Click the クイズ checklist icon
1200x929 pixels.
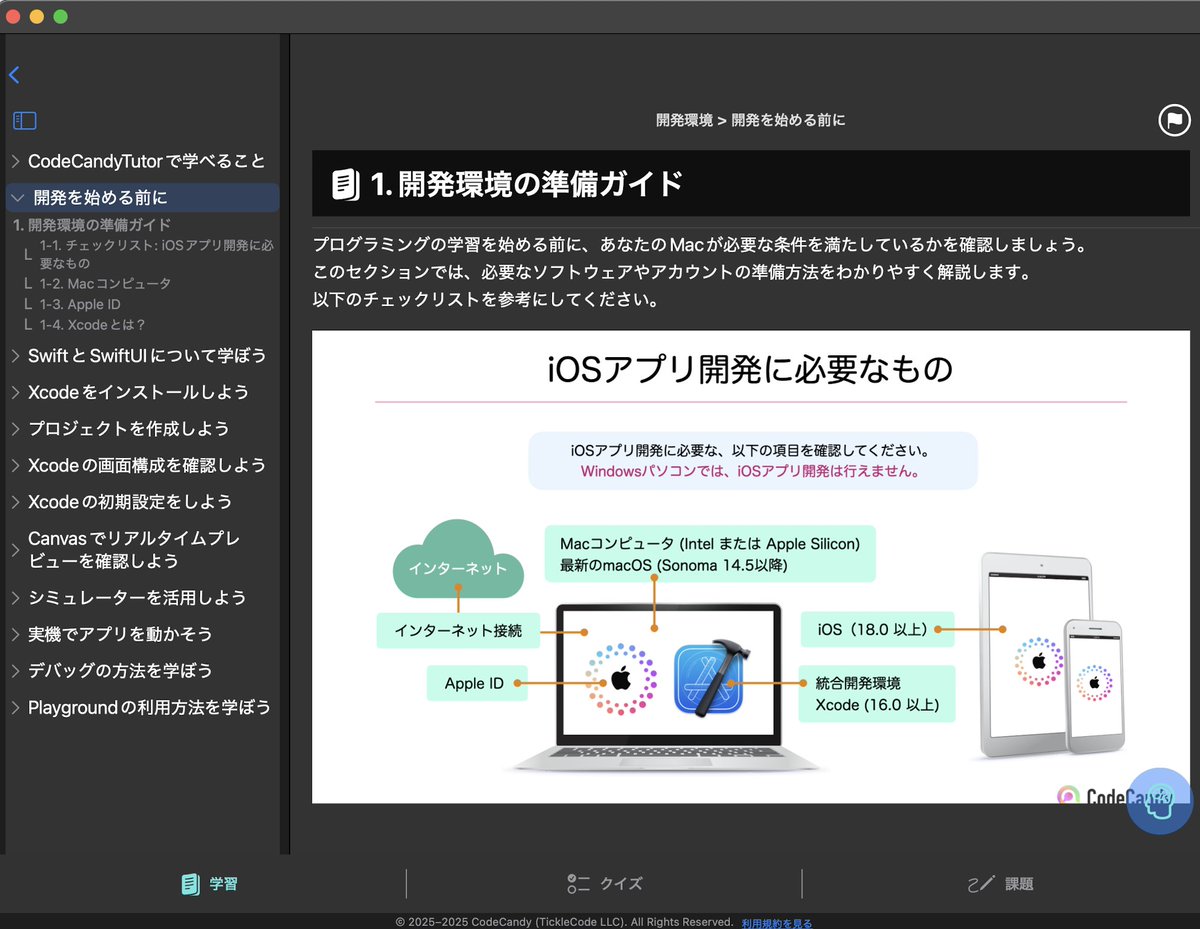click(577, 884)
